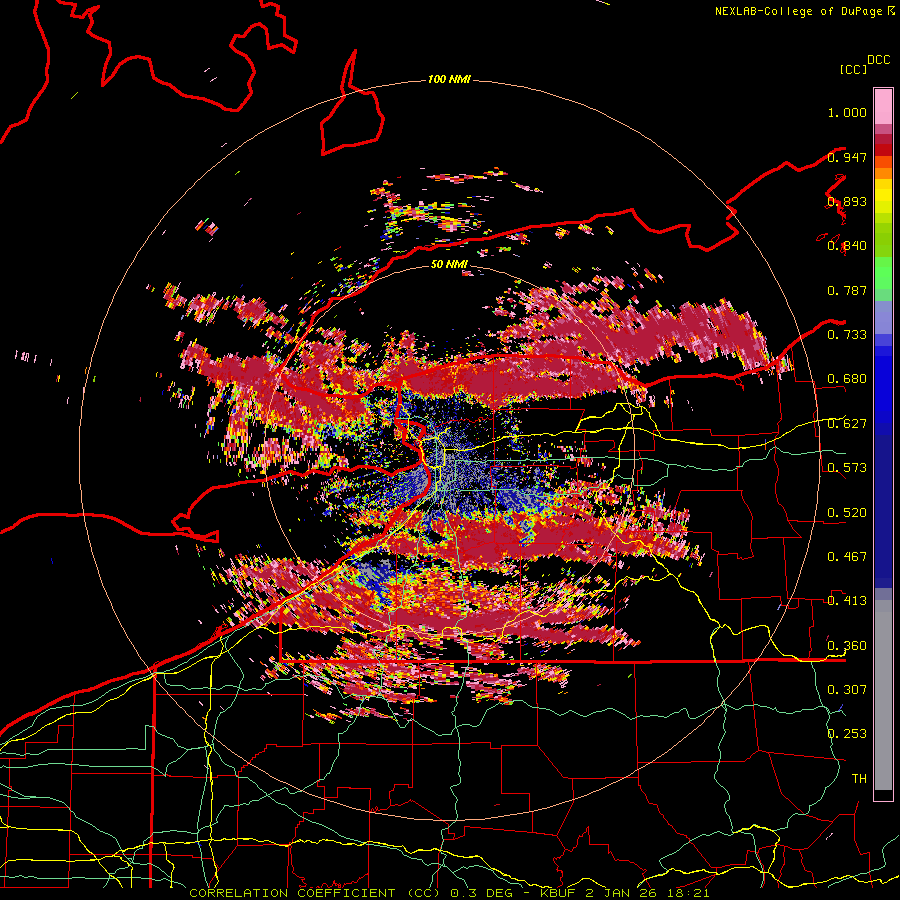900x900 pixels.
Task: Click the 0.947 color scale value
Action: click(847, 157)
